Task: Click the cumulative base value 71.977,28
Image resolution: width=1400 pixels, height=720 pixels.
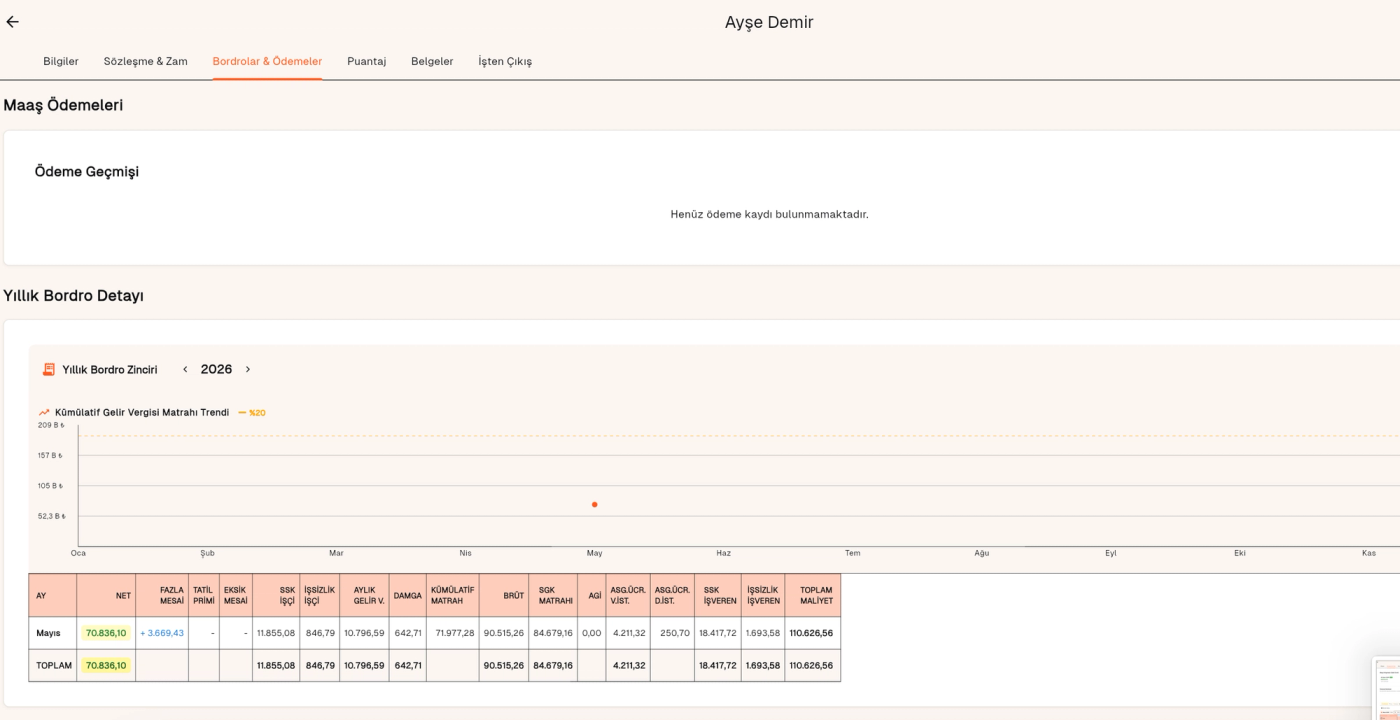Action: [x=455, y=633]
